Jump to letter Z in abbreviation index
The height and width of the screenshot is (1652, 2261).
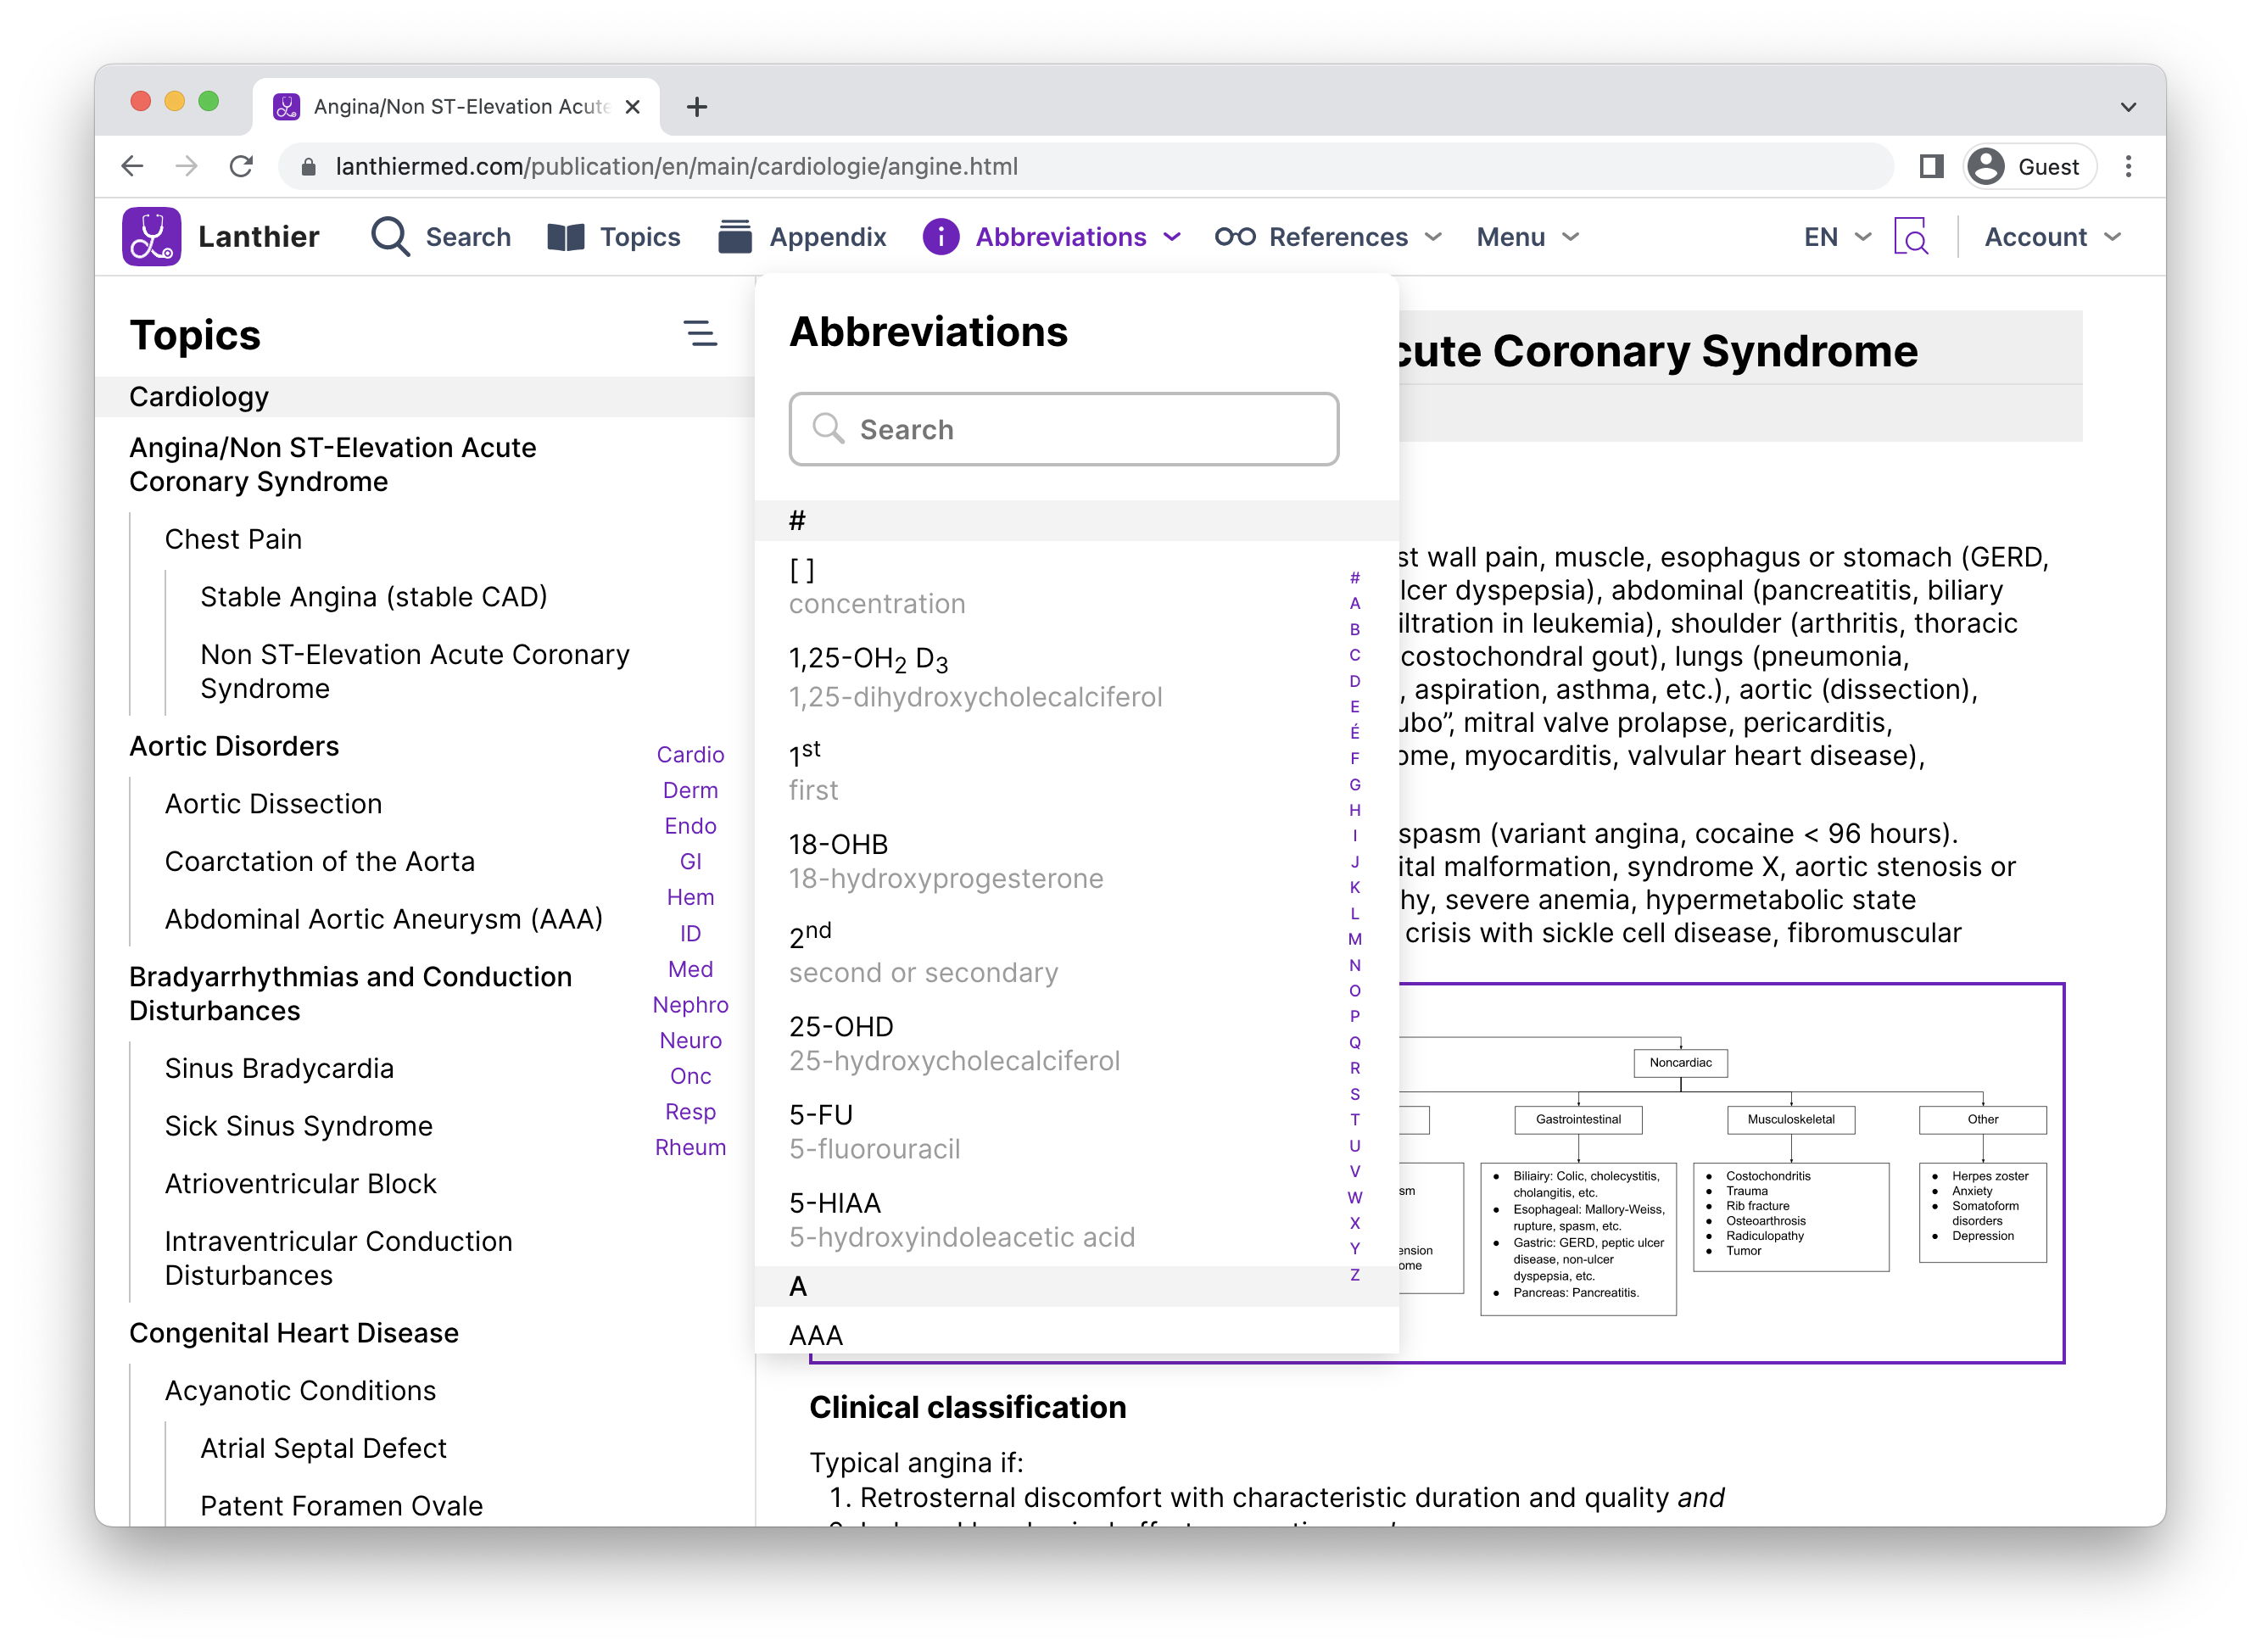point(1355,1275)
